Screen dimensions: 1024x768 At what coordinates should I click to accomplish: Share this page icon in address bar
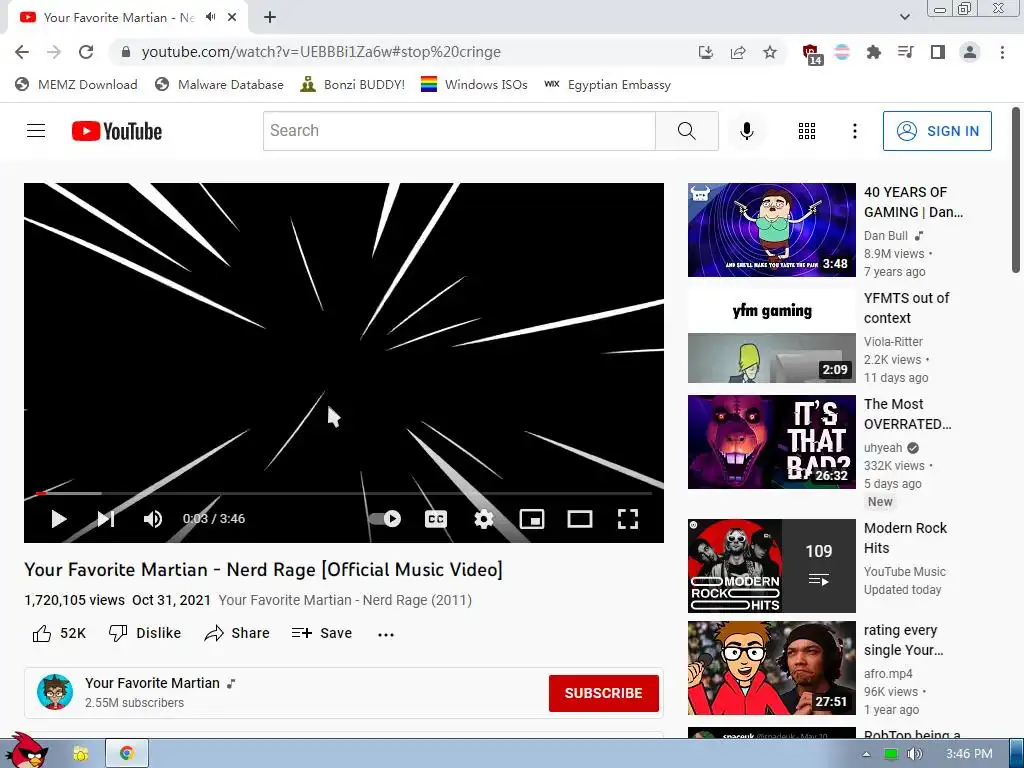738,52
